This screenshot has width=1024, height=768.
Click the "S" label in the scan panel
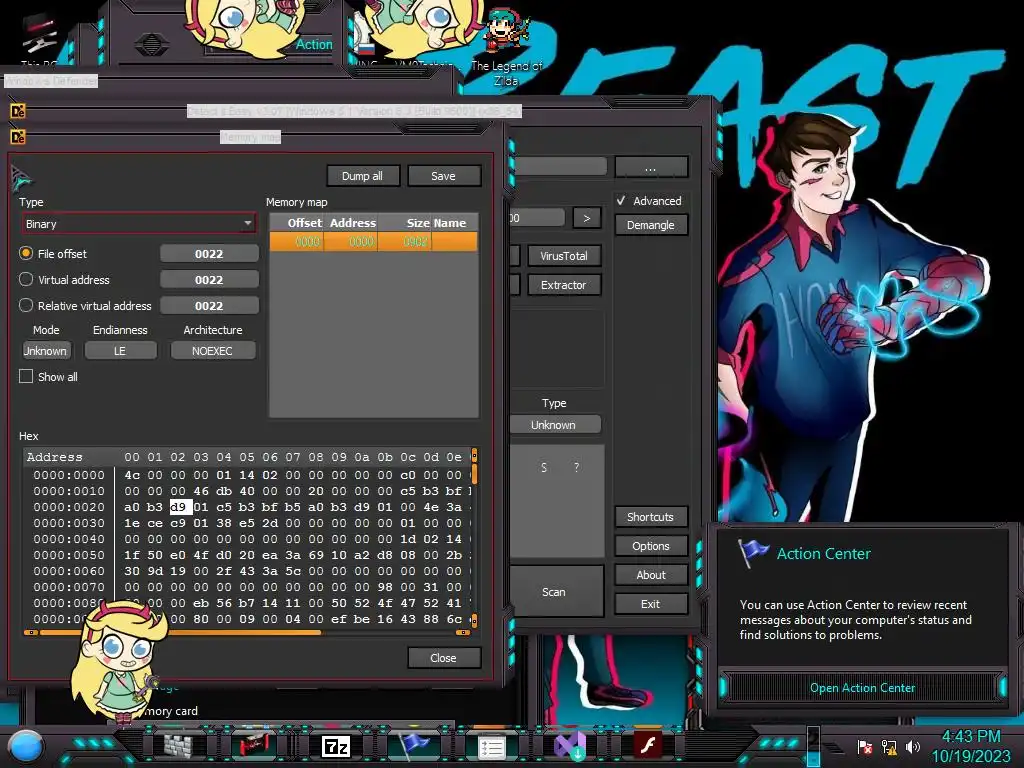[544, 468]
